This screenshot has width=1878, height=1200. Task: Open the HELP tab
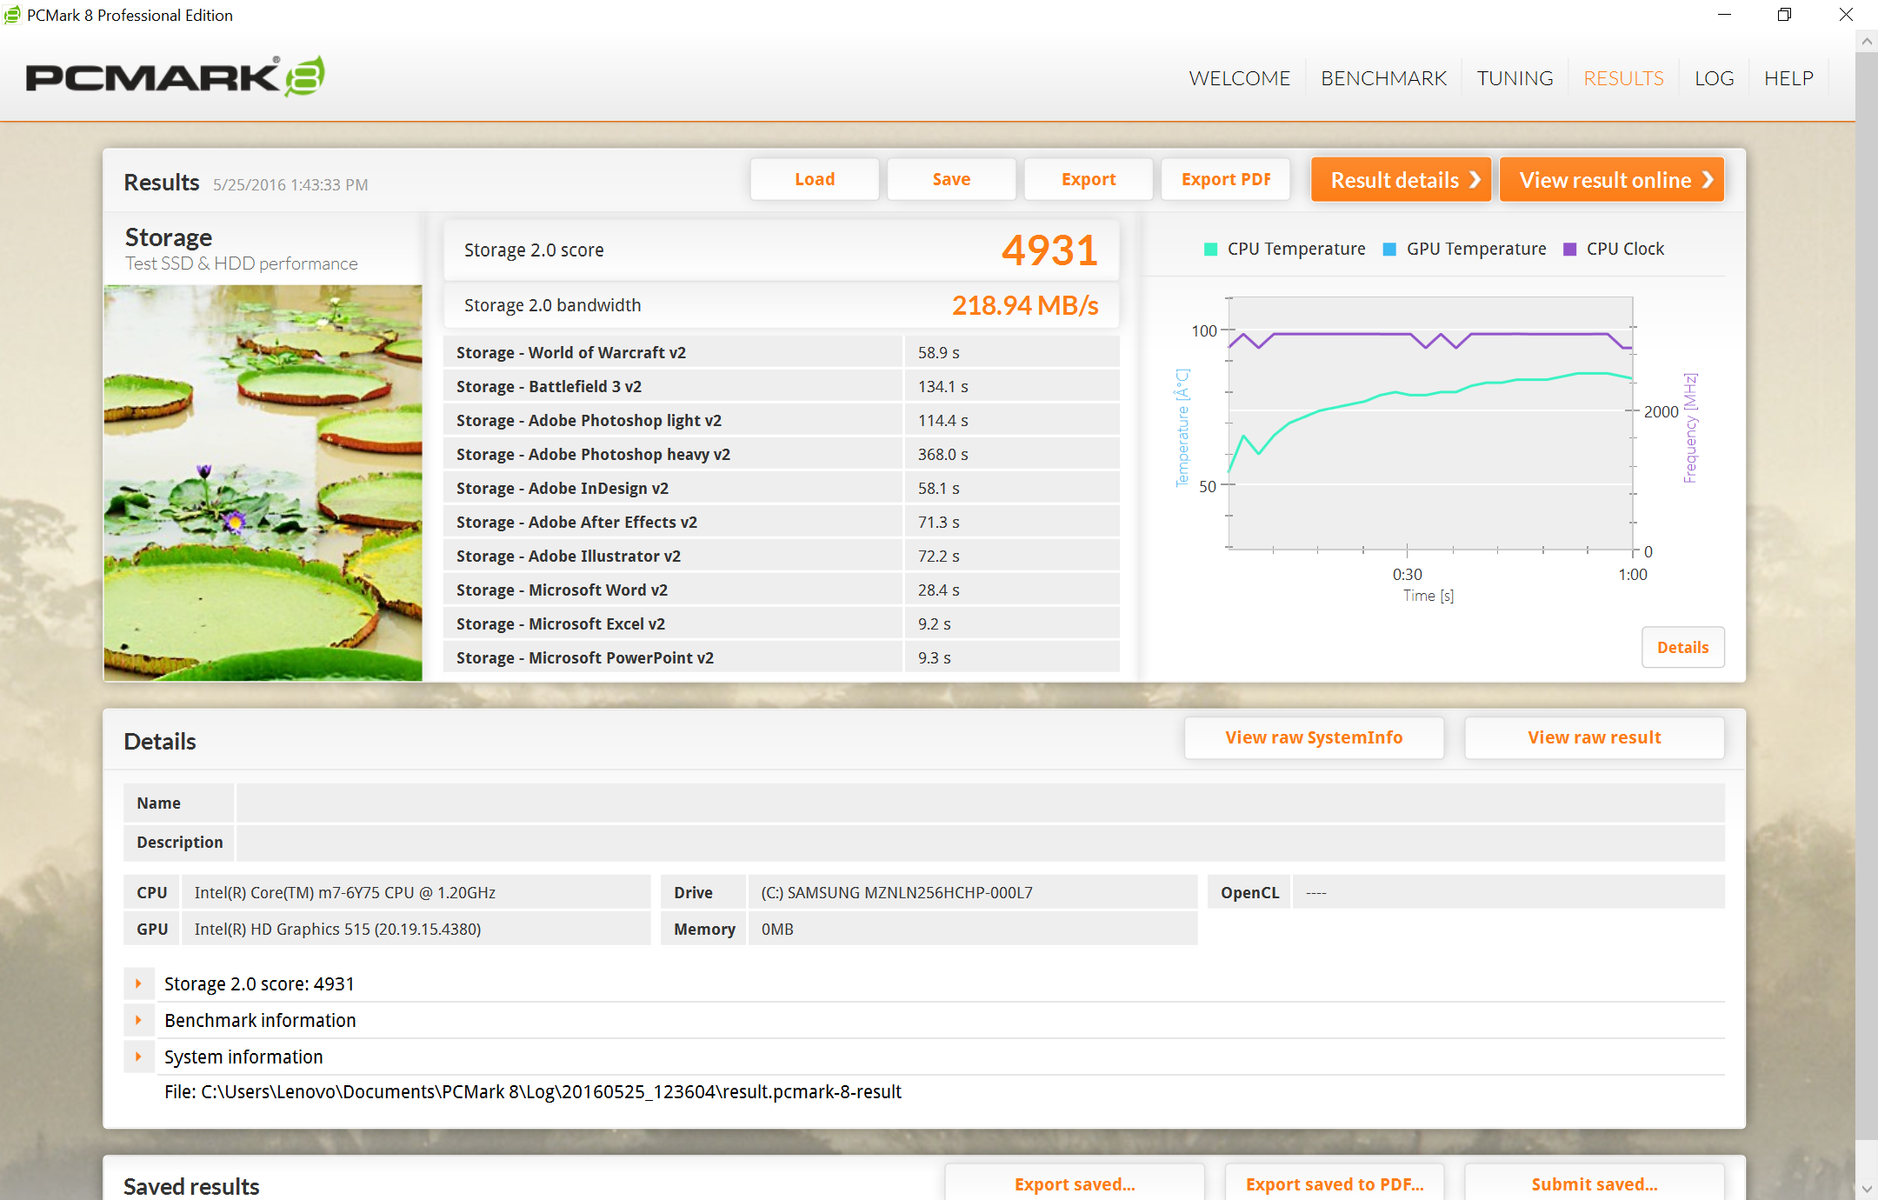click(x=1788, y=78)
